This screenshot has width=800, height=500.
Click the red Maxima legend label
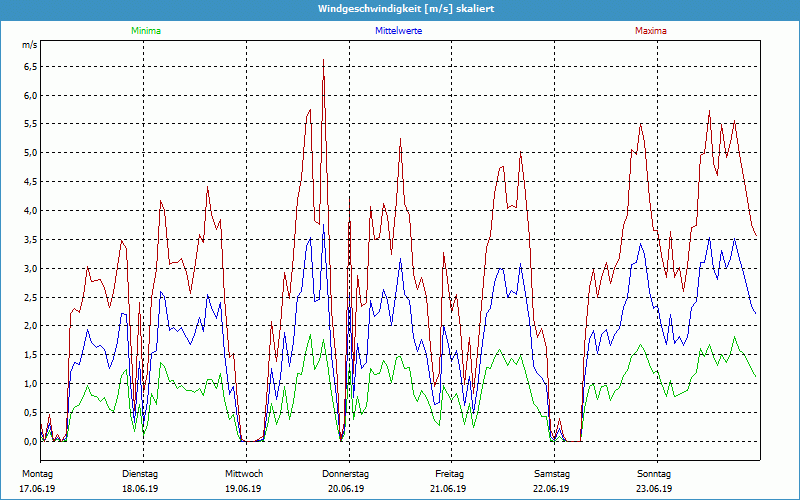[x=651, y=31]
